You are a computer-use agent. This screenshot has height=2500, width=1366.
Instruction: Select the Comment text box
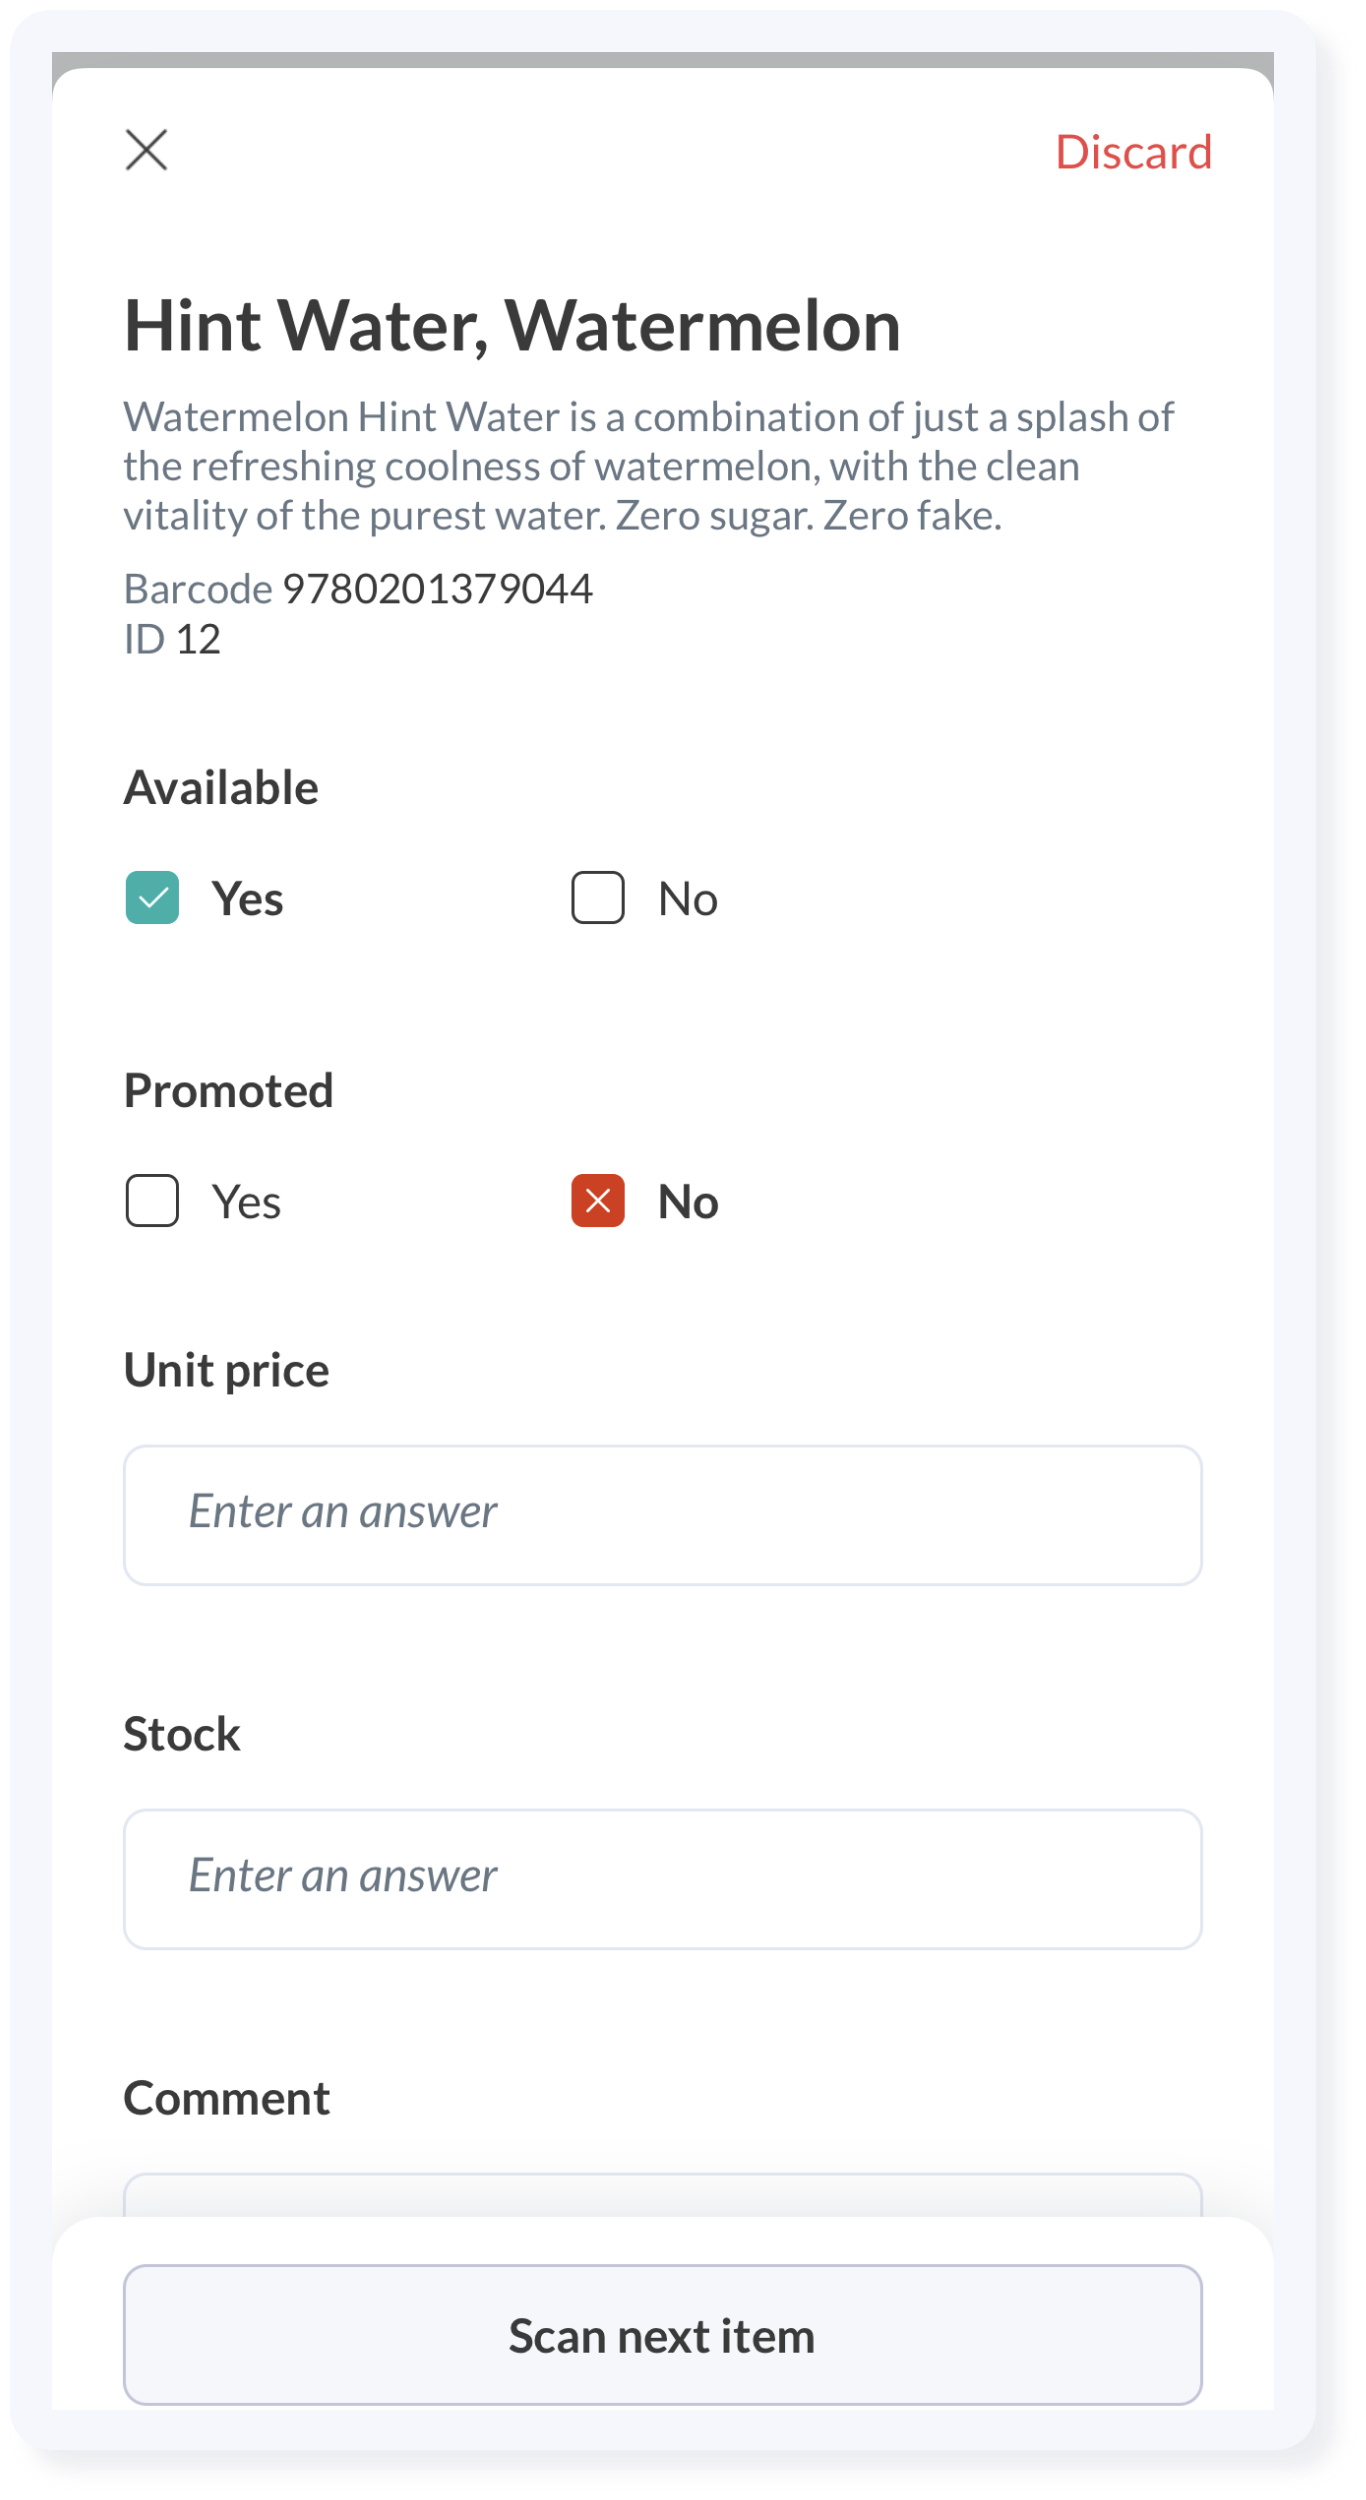click(x=662, y=2196)
